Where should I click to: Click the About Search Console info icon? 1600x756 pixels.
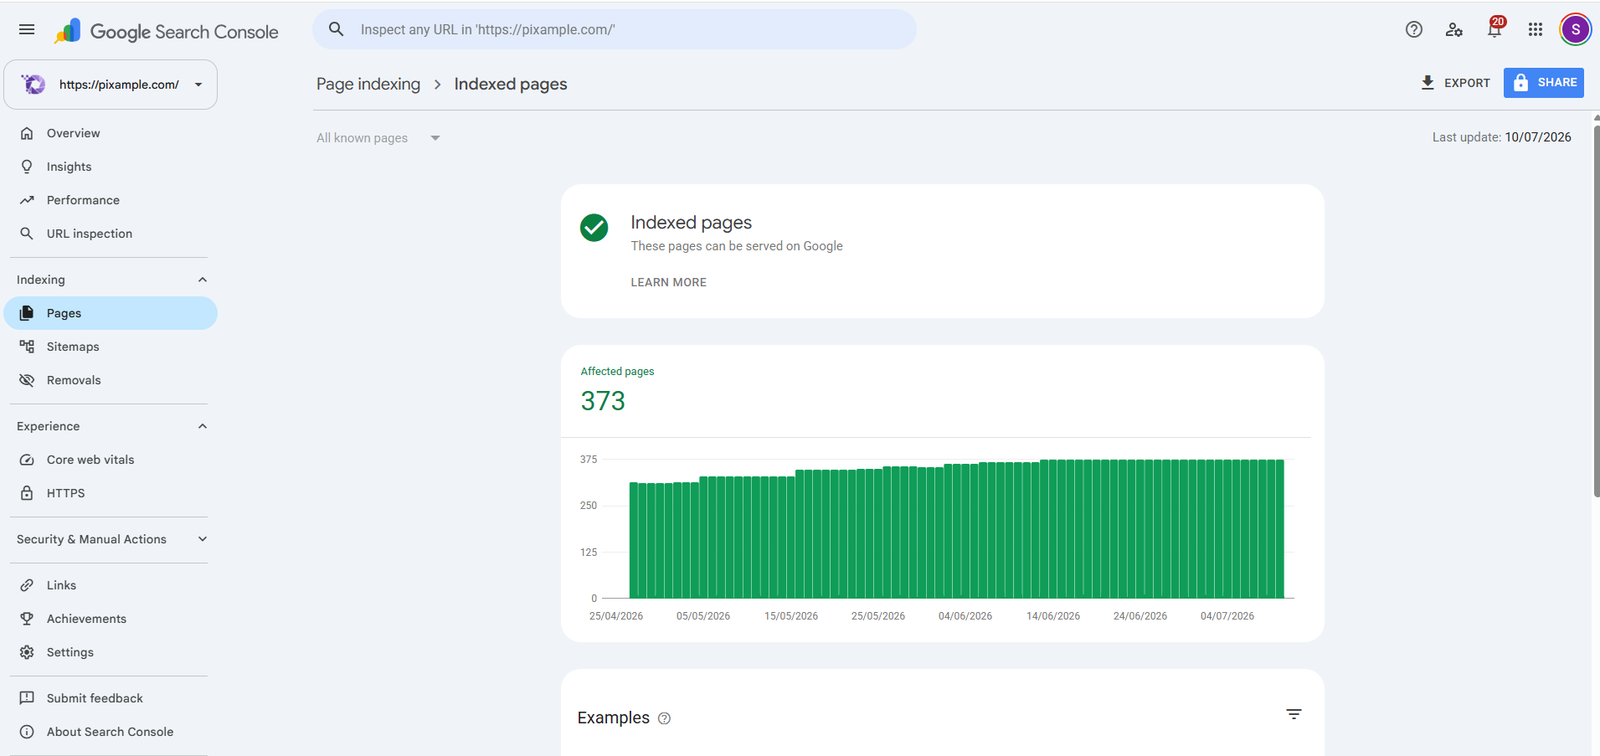[27, 732]
